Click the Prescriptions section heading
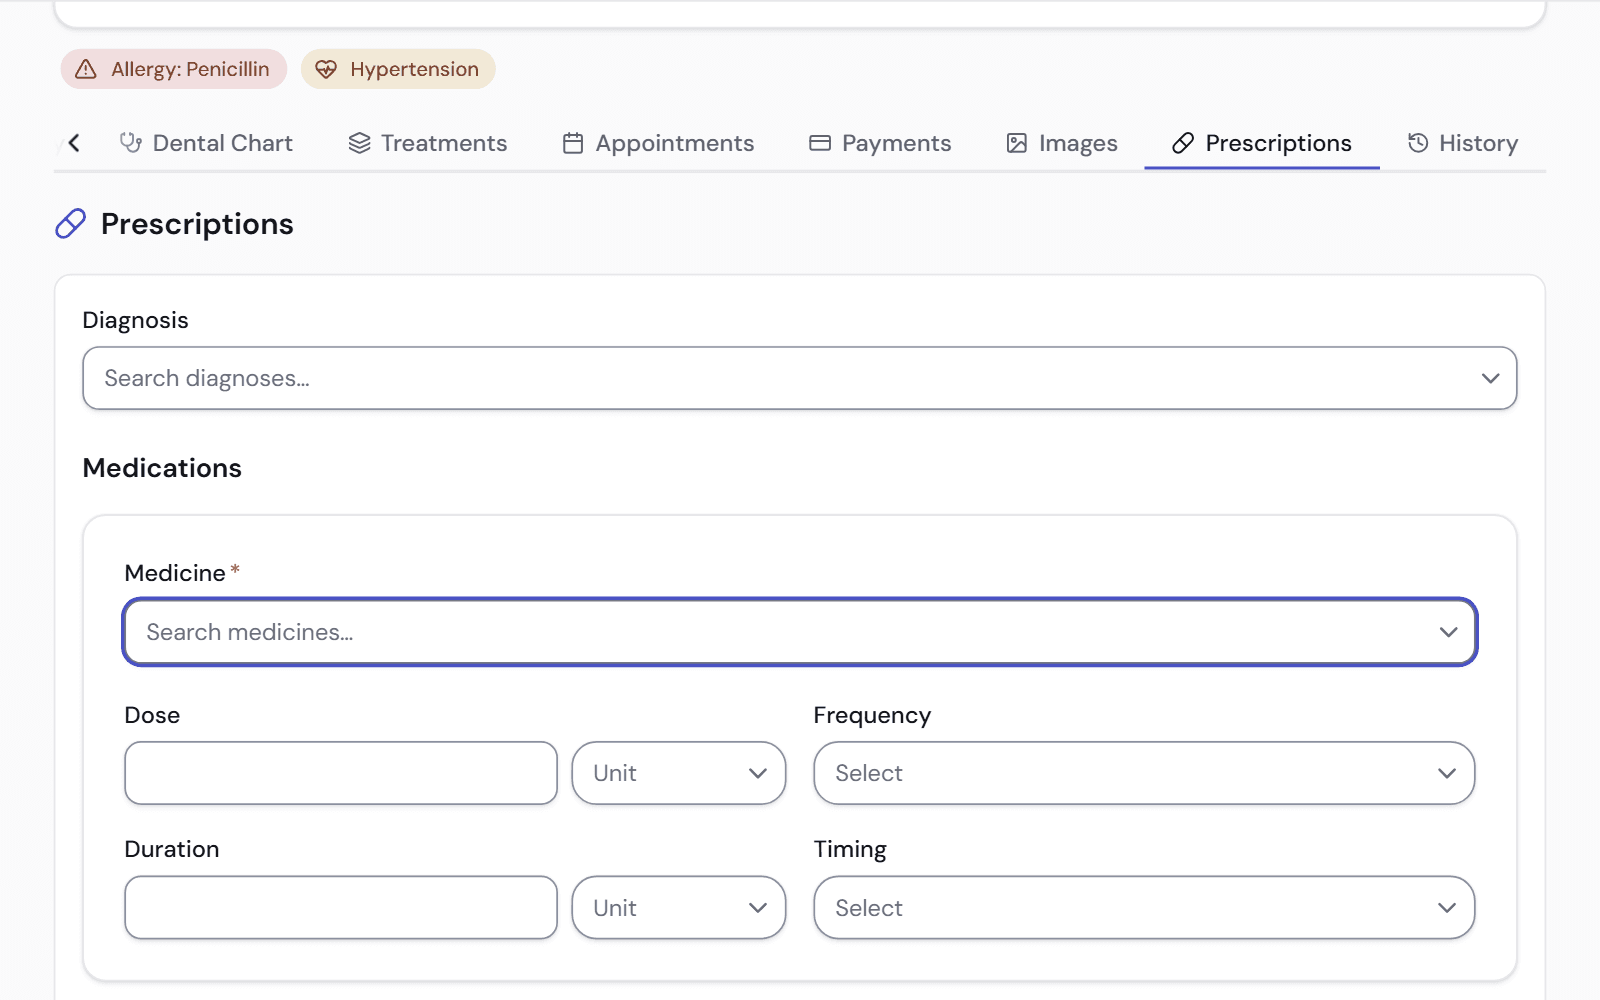Viewport: 1600px width, 1000px height. point(197,224)
